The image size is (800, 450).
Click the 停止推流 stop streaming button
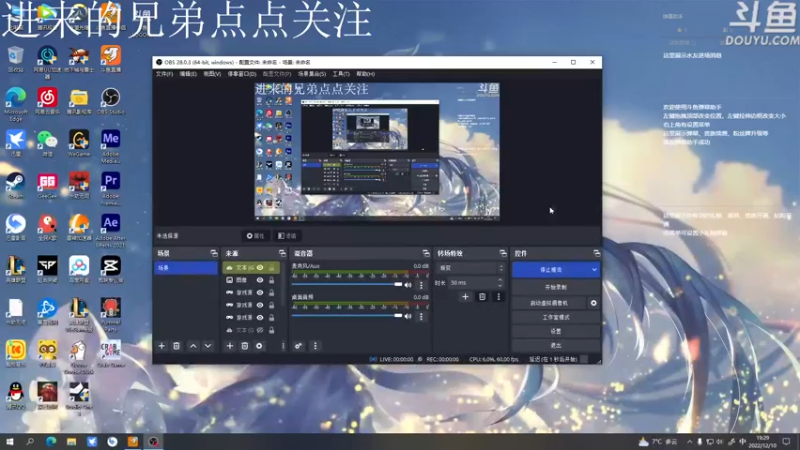pyautogui.click(x=551, y=269)
